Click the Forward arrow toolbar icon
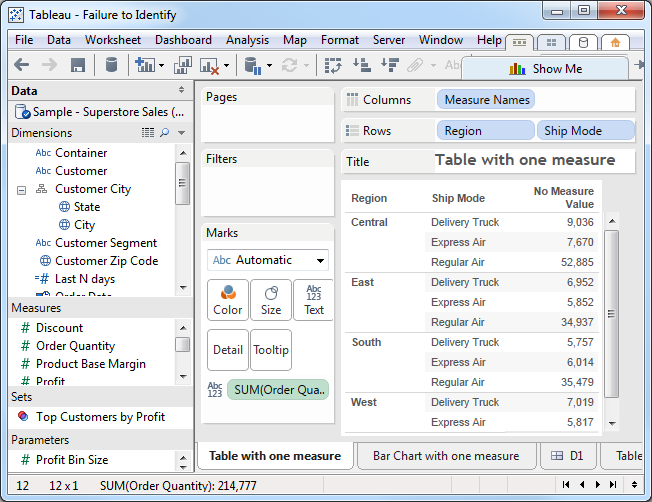 click(x=49, y=65)
